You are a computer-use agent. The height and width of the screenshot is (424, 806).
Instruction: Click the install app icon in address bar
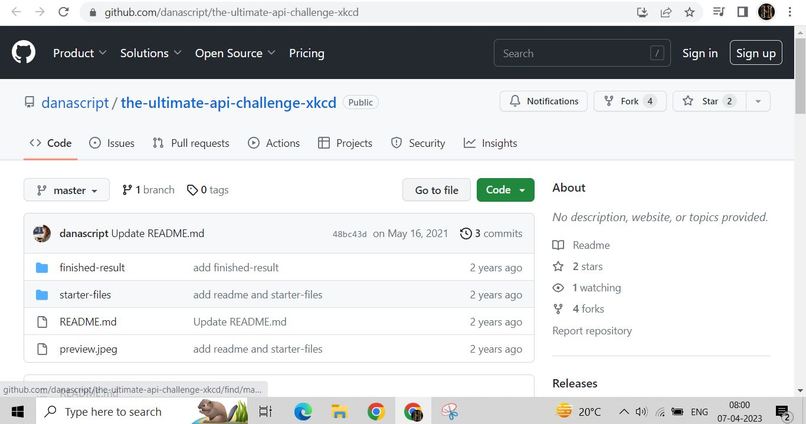[x=642, y=12]
